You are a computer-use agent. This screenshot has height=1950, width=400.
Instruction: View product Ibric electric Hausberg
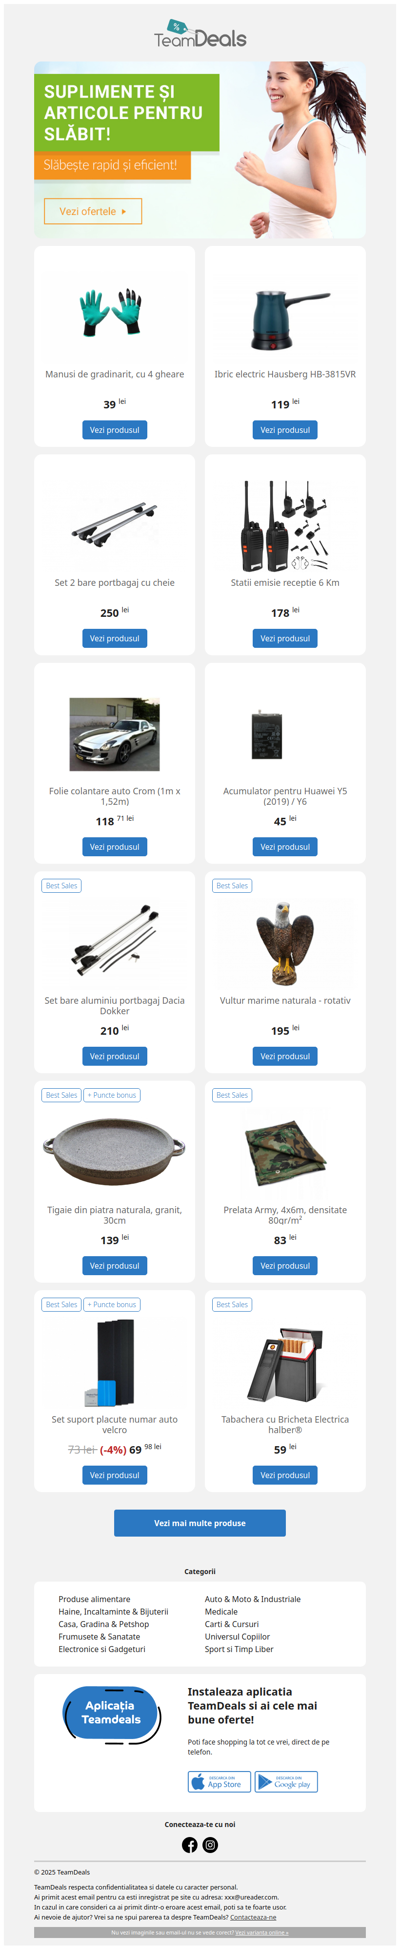click(285, 430)
